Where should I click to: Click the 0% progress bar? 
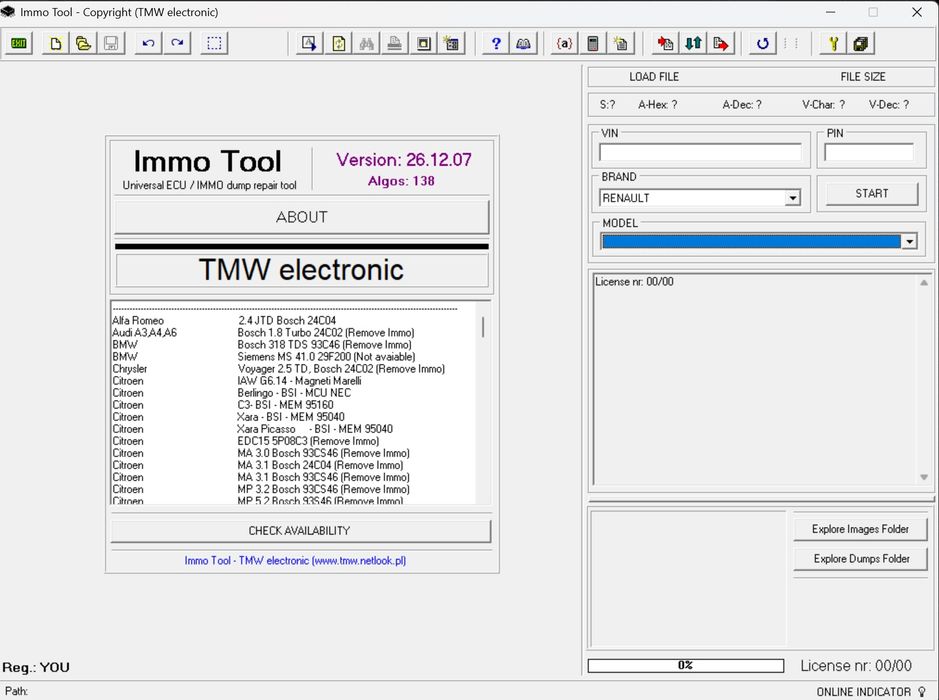[686, 665]
